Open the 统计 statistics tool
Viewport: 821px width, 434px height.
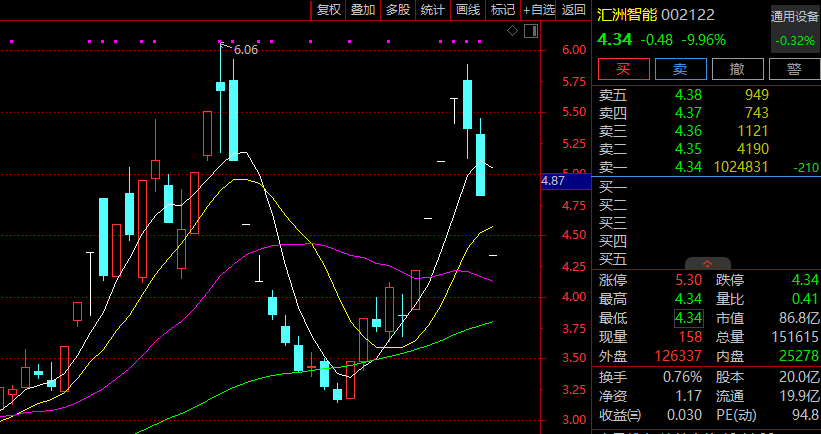click(x=432, y=10)
